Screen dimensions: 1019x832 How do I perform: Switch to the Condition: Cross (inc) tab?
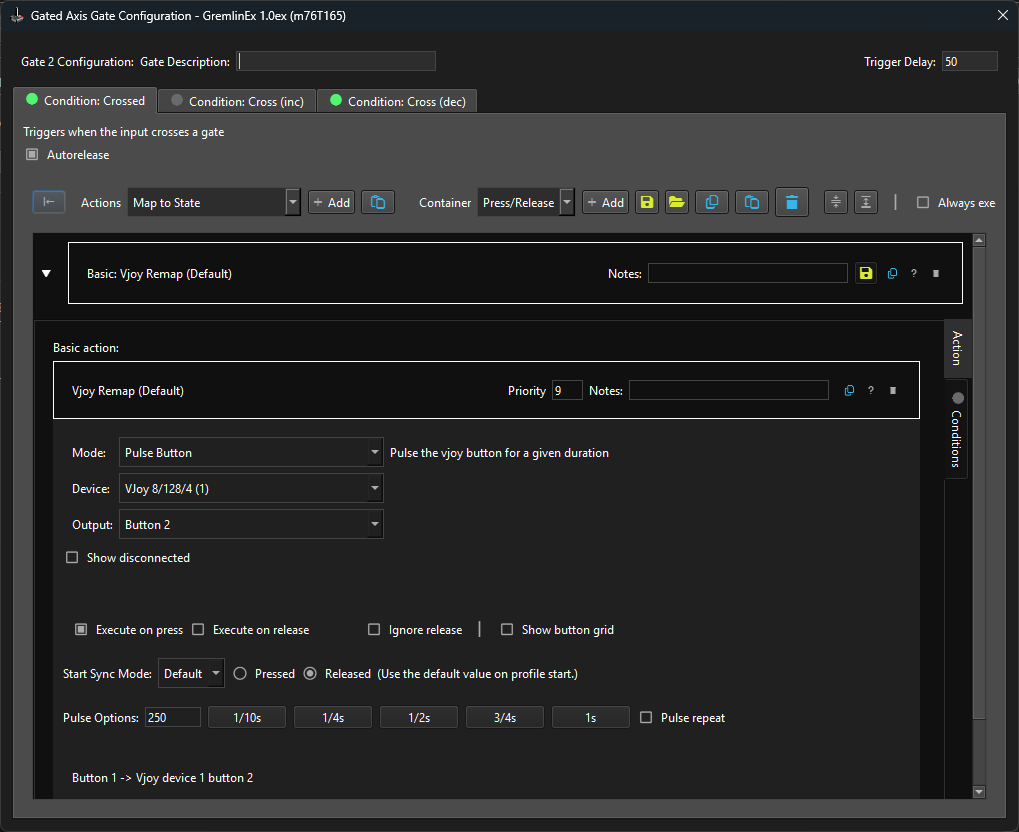coord(237,101)
